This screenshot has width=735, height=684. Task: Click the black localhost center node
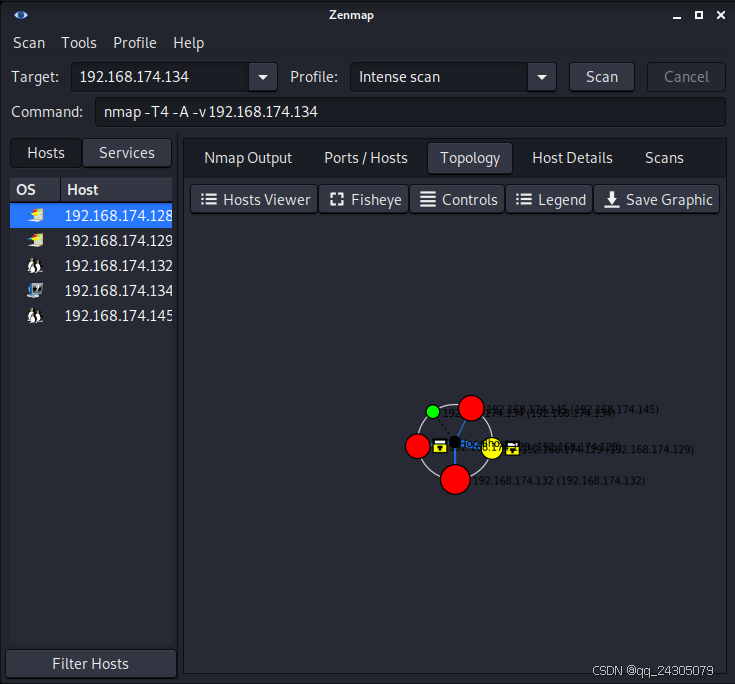[455, 442]
